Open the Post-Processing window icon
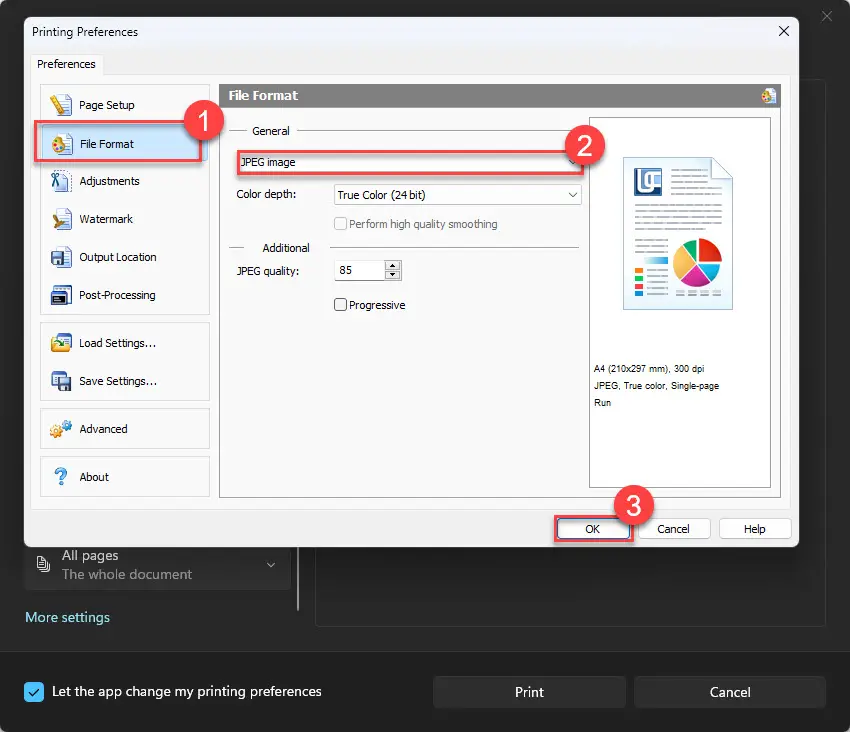The image size is (850, 732). tap(61, 295)
